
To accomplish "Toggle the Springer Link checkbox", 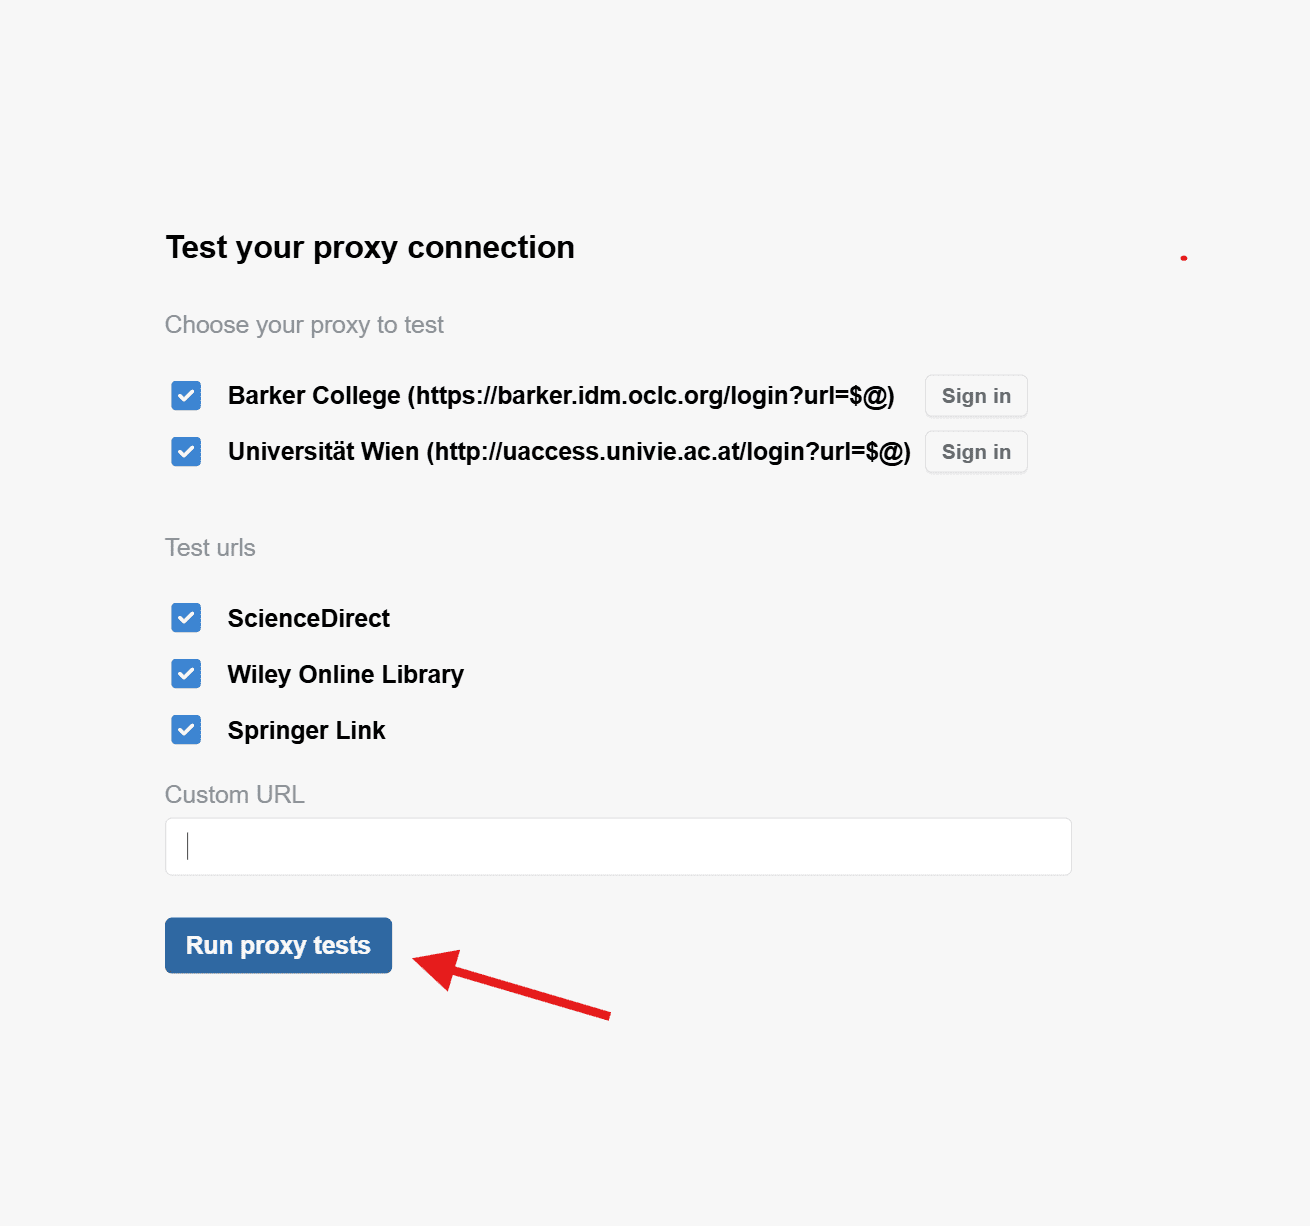I will (186, 730).
